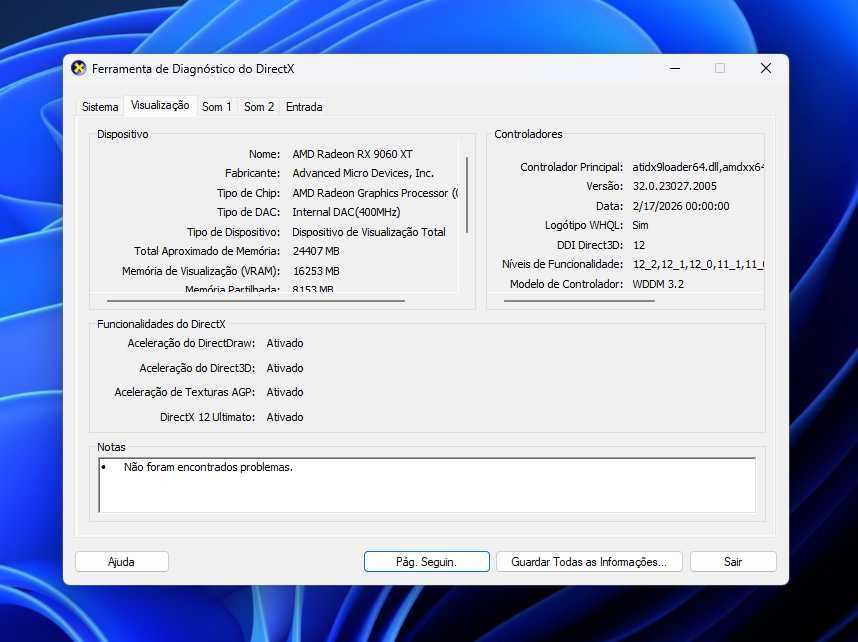Click the Não foram encontrados problemas note
The image size is (858, 642).
208,467
